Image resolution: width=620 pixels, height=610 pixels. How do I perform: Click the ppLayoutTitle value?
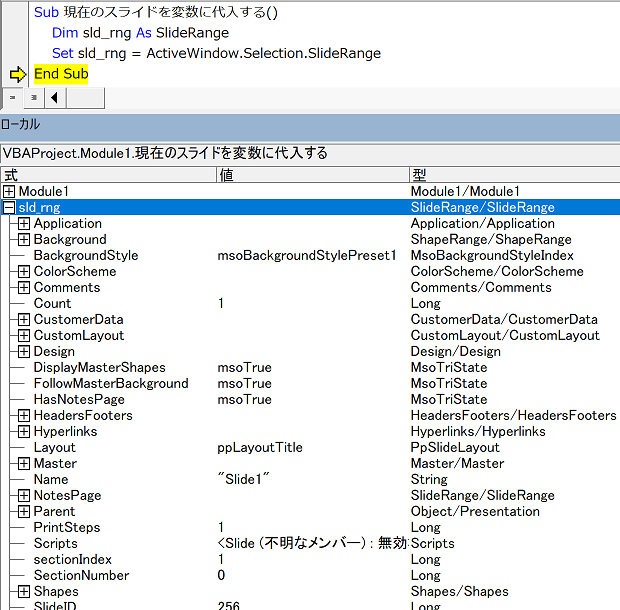(260, 448)
